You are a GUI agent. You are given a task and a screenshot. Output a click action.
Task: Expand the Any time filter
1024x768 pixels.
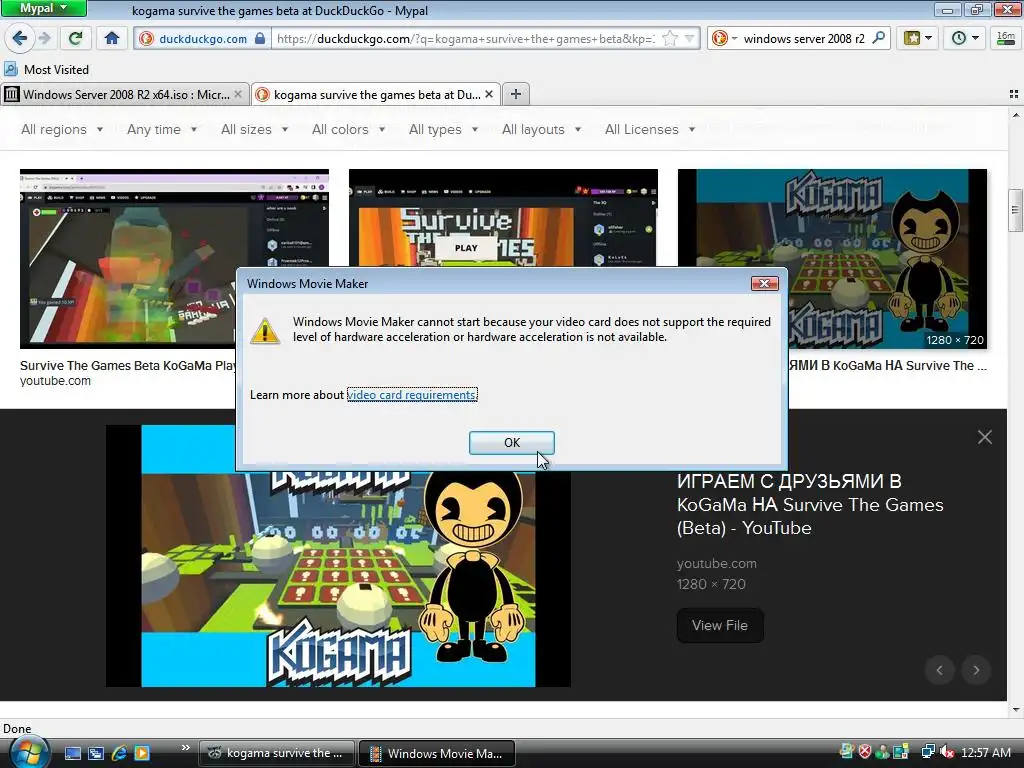[x=162, y=129]
